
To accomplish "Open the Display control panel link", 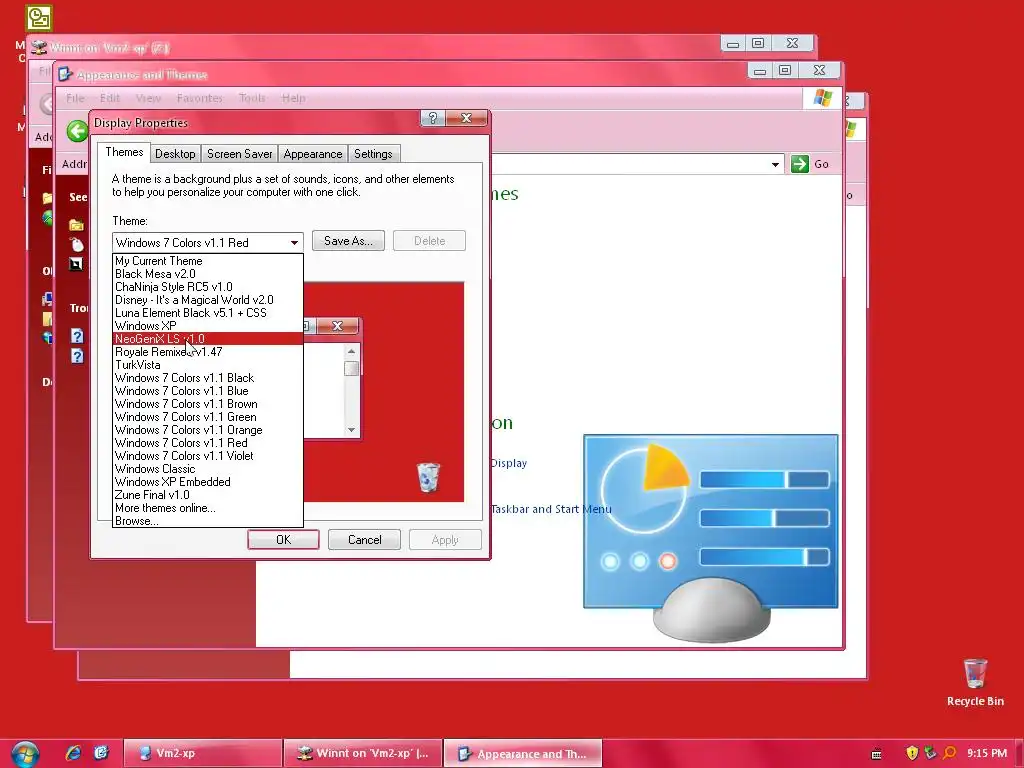I will pos(509,463).
